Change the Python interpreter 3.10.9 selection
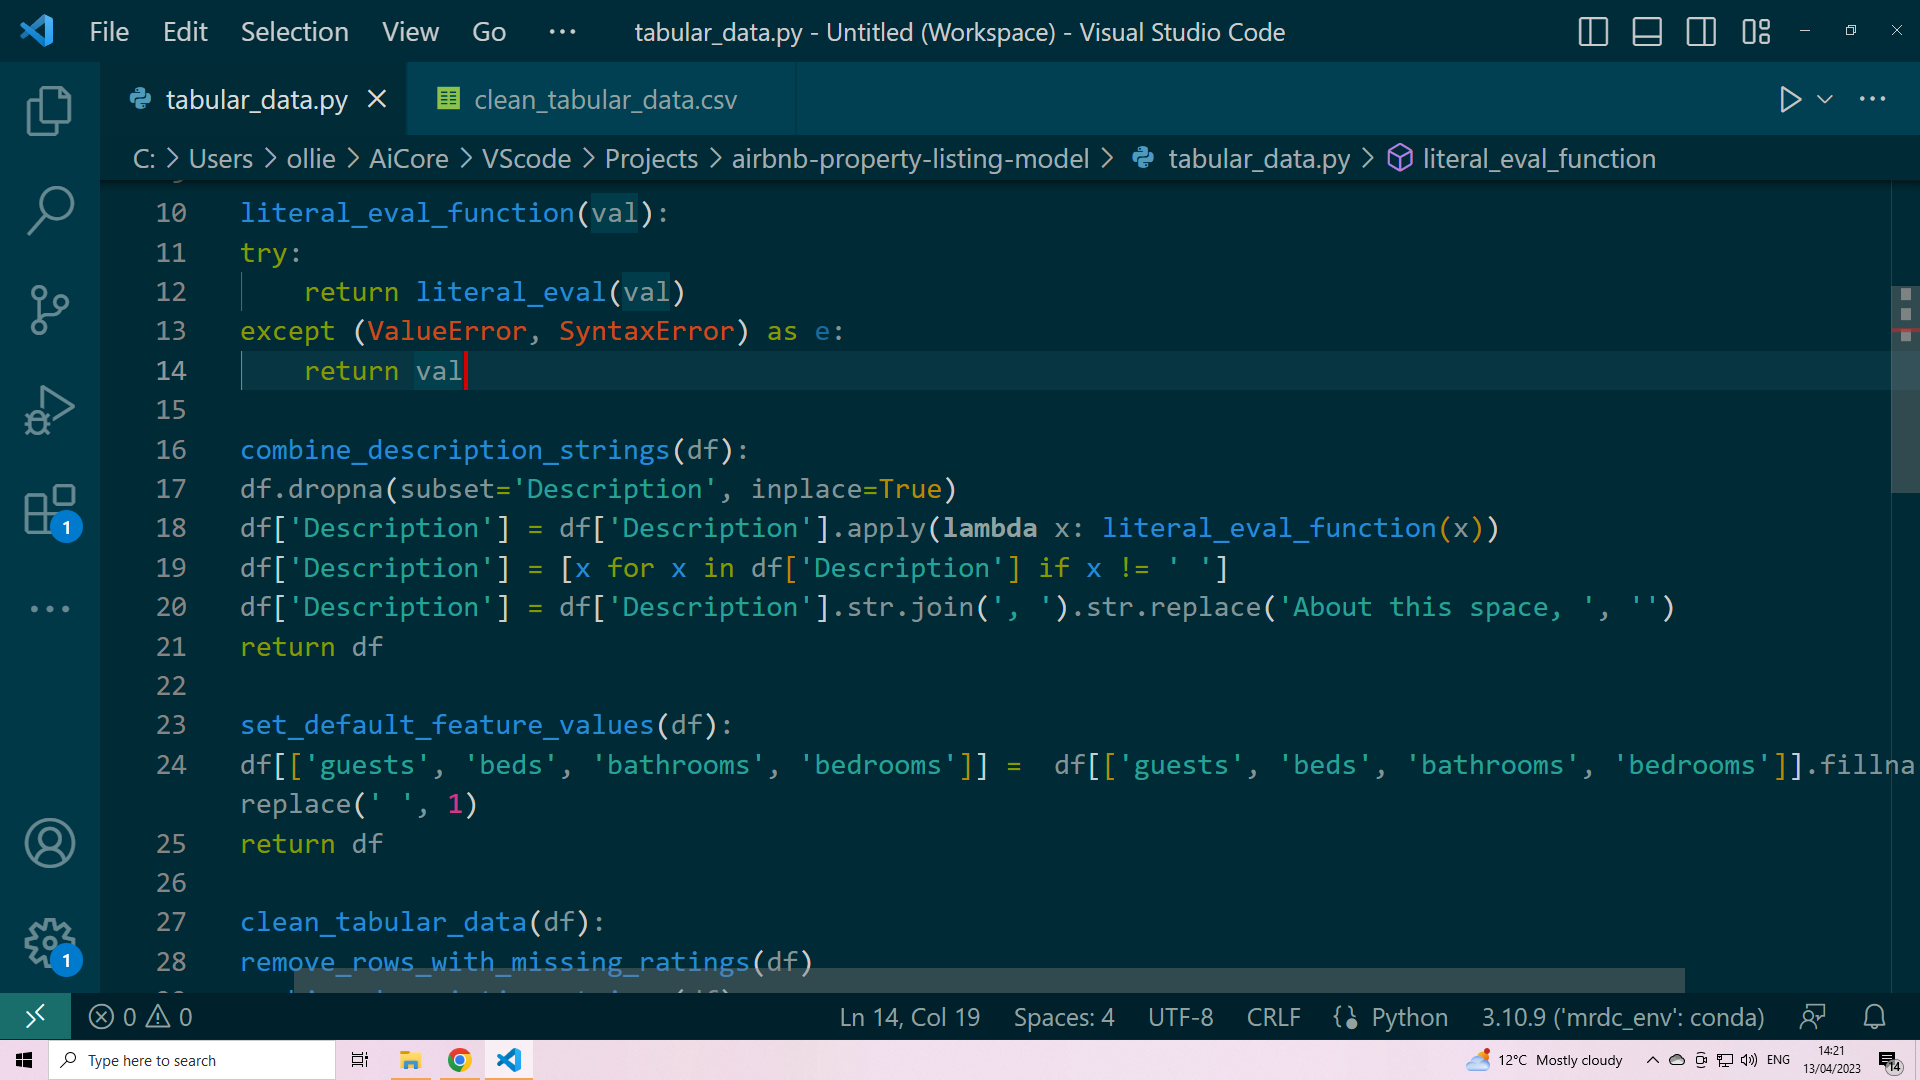Image resolution: width=1920 pixels, height=1080 pixels. [1622, 1017]
